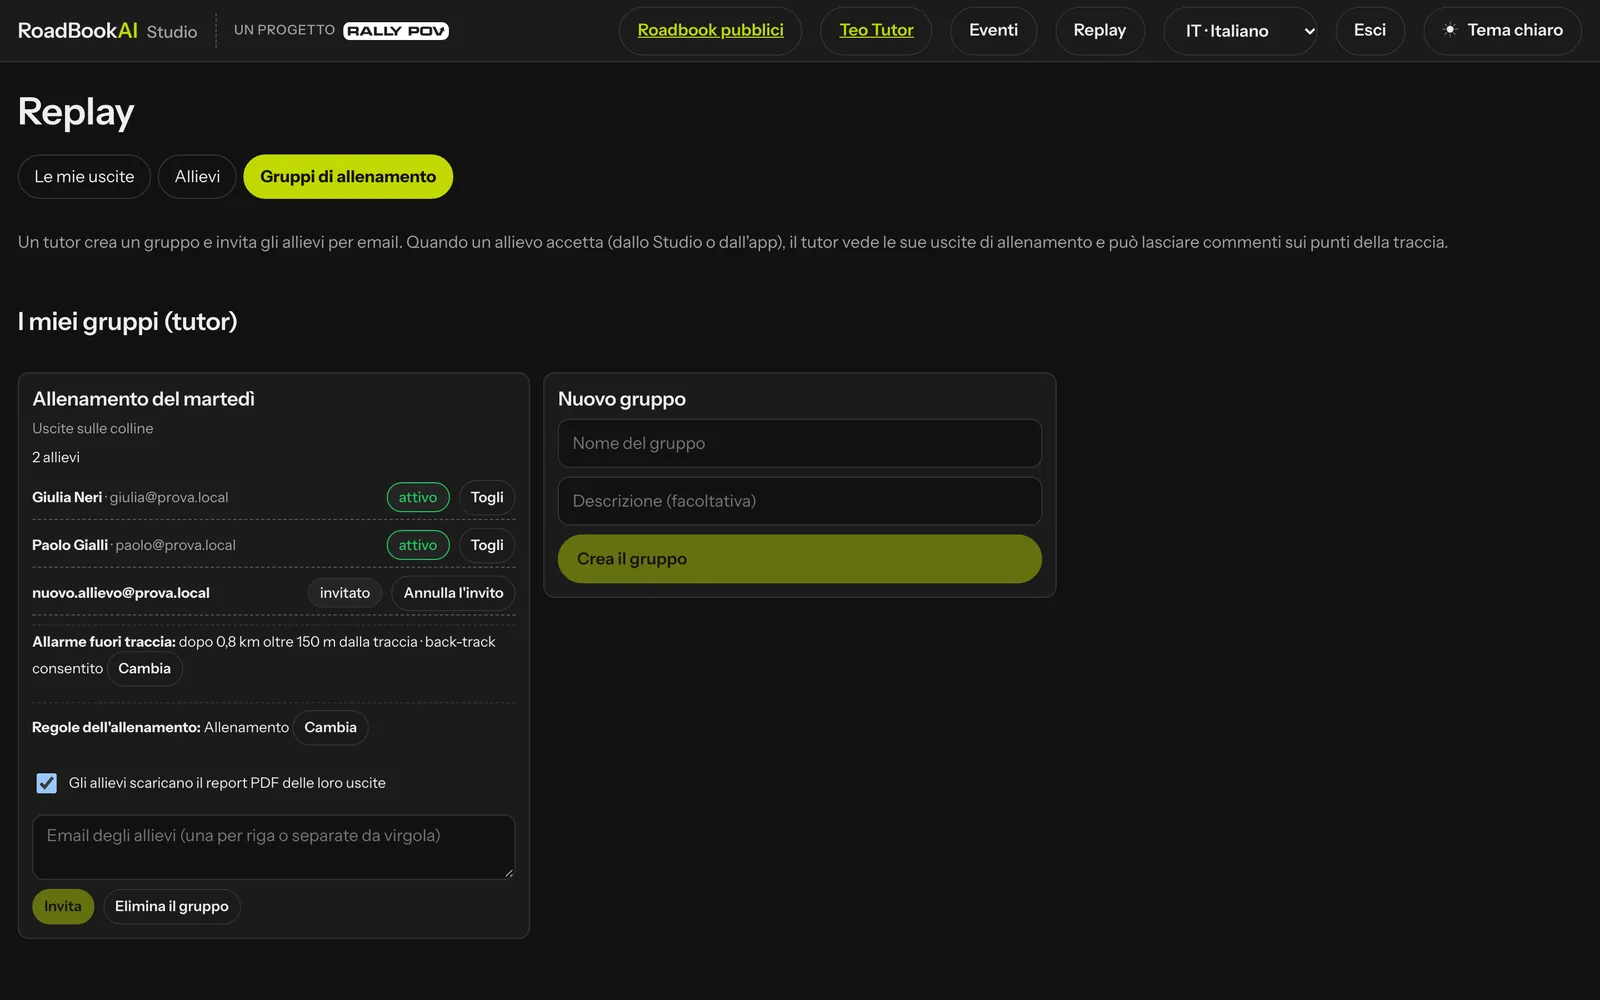Focus the Nome del gruppo field

800,443
